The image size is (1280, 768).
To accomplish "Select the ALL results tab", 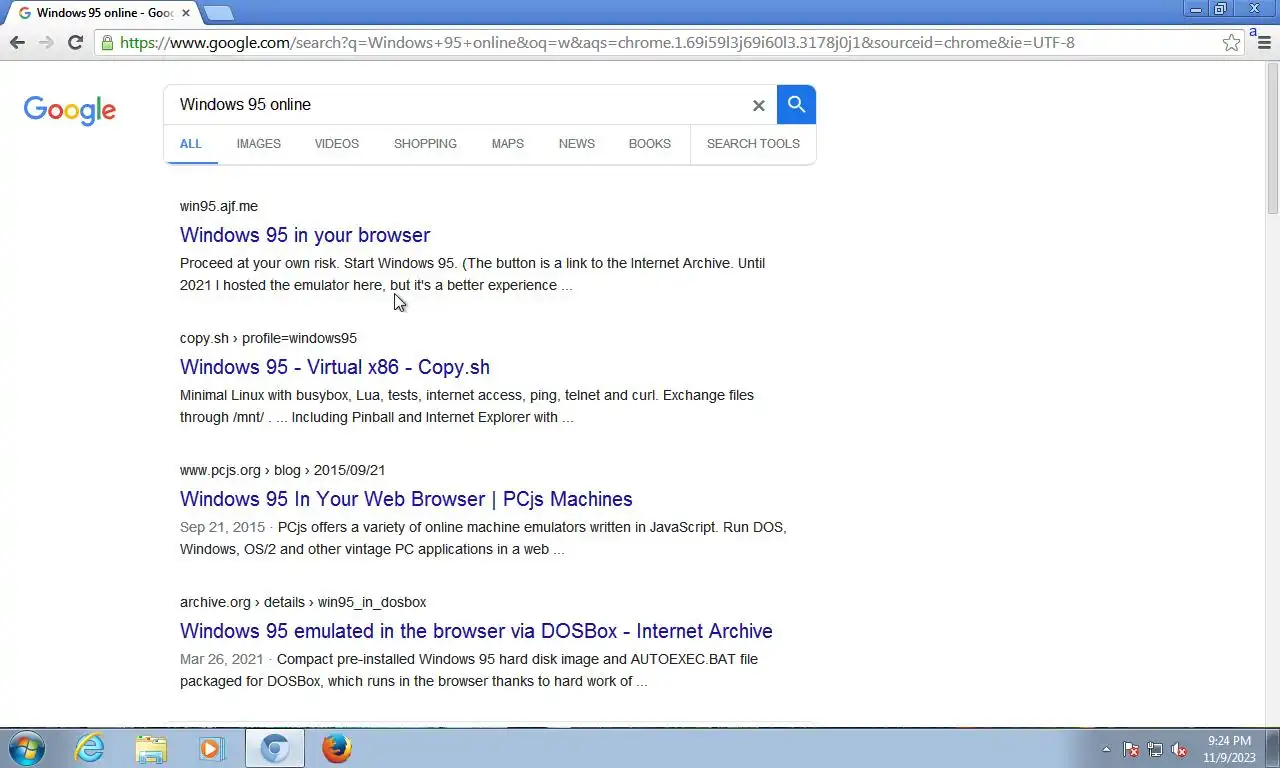I will tap(190, 144).
